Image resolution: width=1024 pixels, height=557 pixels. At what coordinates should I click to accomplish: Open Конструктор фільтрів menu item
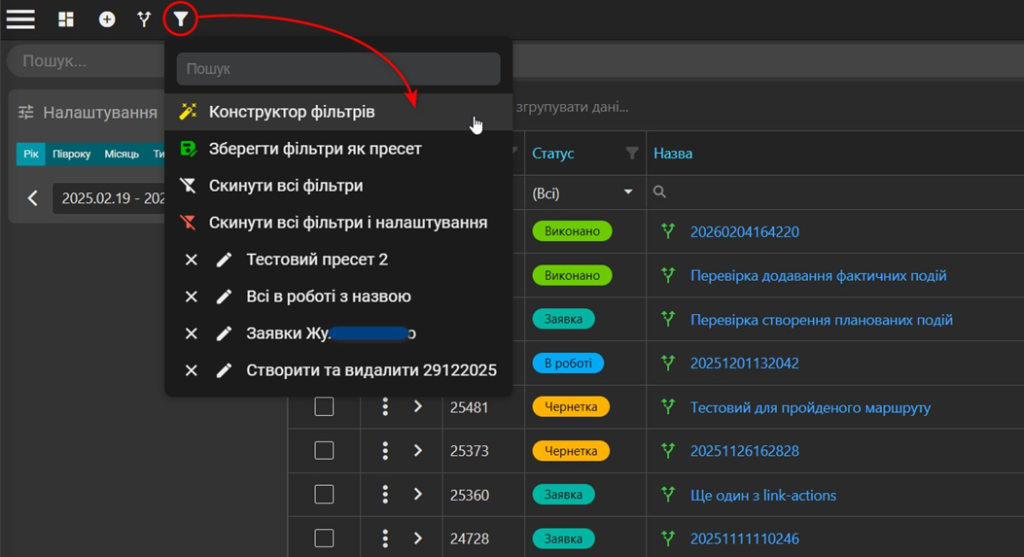pos(338,112)
